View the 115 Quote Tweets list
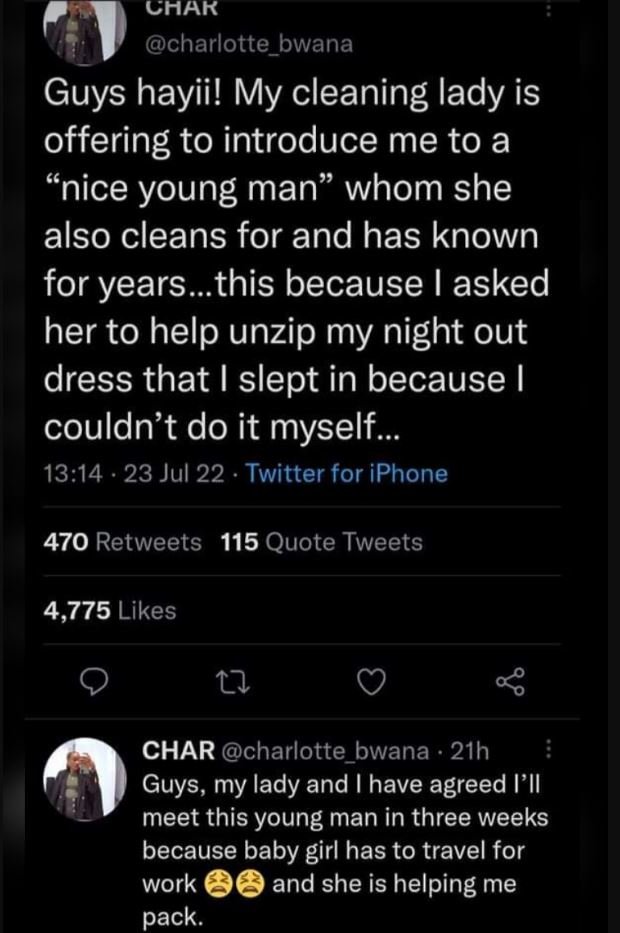This screenshot has width=620, height=933. coord(320,542)
